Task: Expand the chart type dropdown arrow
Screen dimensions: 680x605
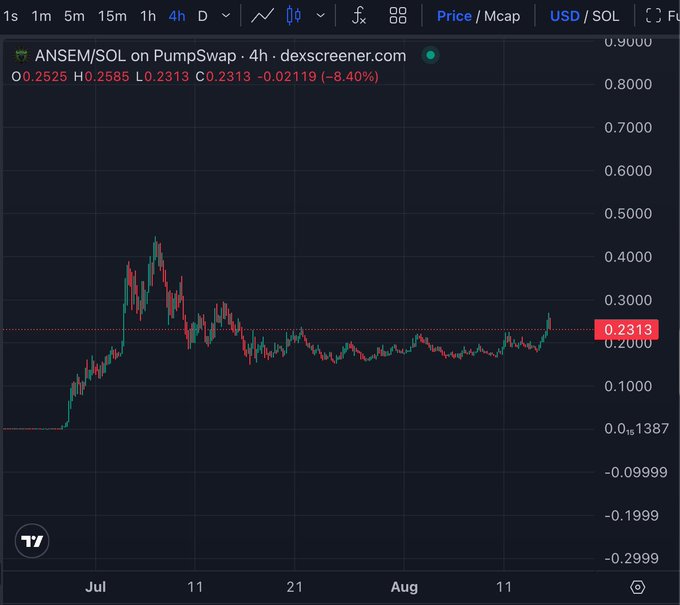Action: point(320,16)
